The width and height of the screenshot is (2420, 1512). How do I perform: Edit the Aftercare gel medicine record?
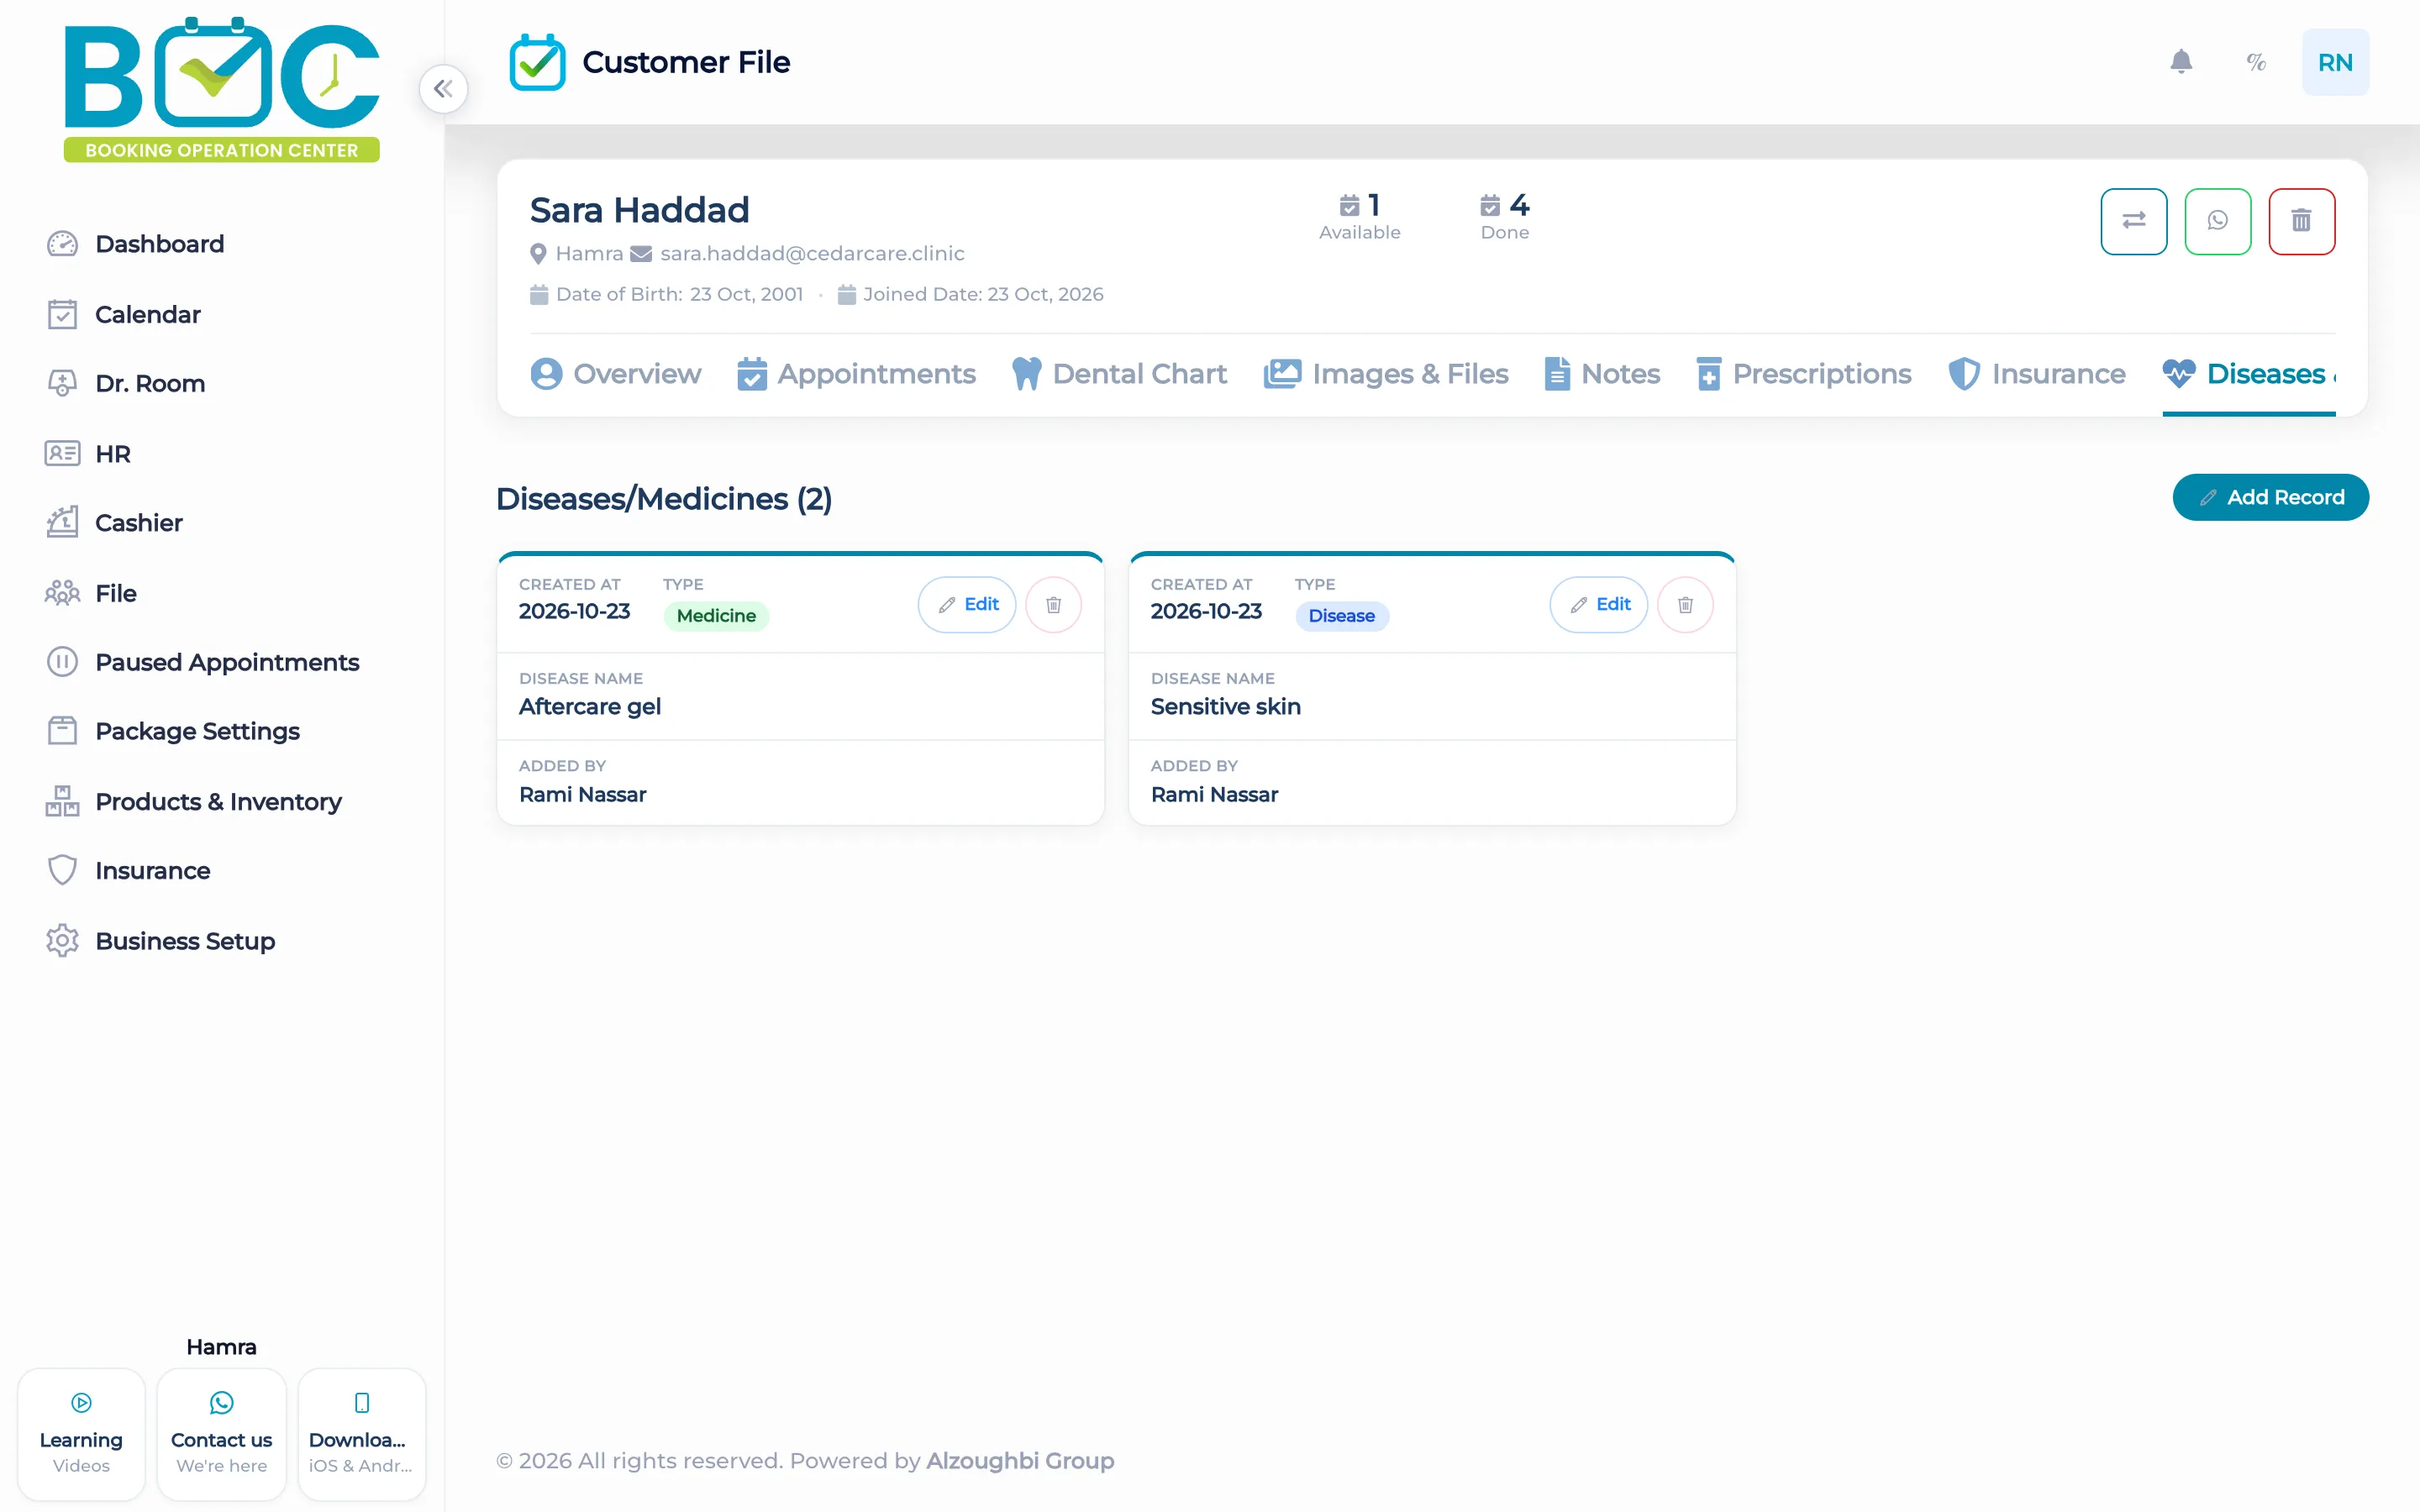coord(967,605)
